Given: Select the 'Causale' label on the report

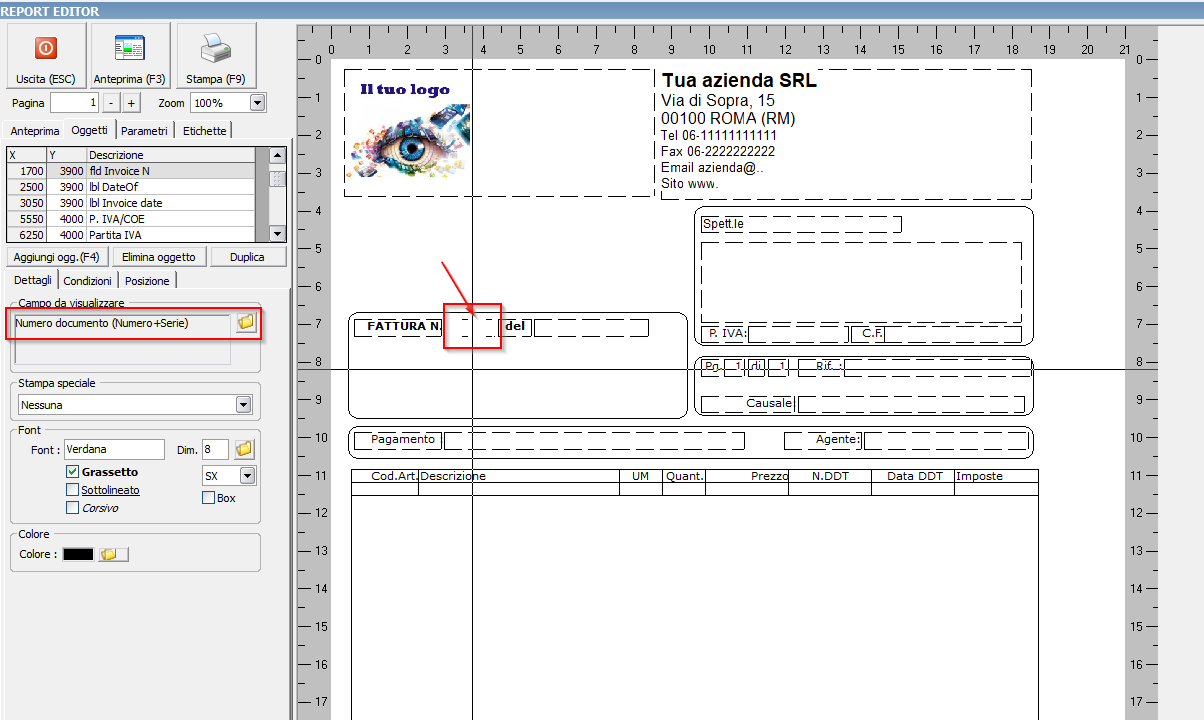Looking at the screenshot, I should (x=770, y=403).
